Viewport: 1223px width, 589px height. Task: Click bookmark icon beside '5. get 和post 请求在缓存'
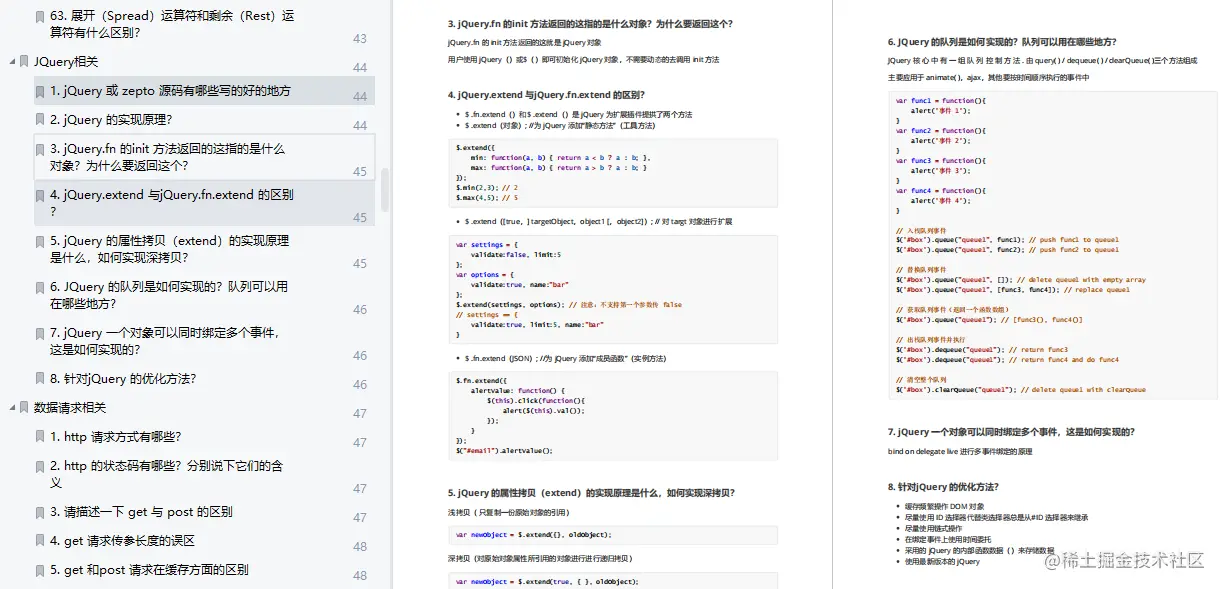pyautogui.click(x=39, y=570)
